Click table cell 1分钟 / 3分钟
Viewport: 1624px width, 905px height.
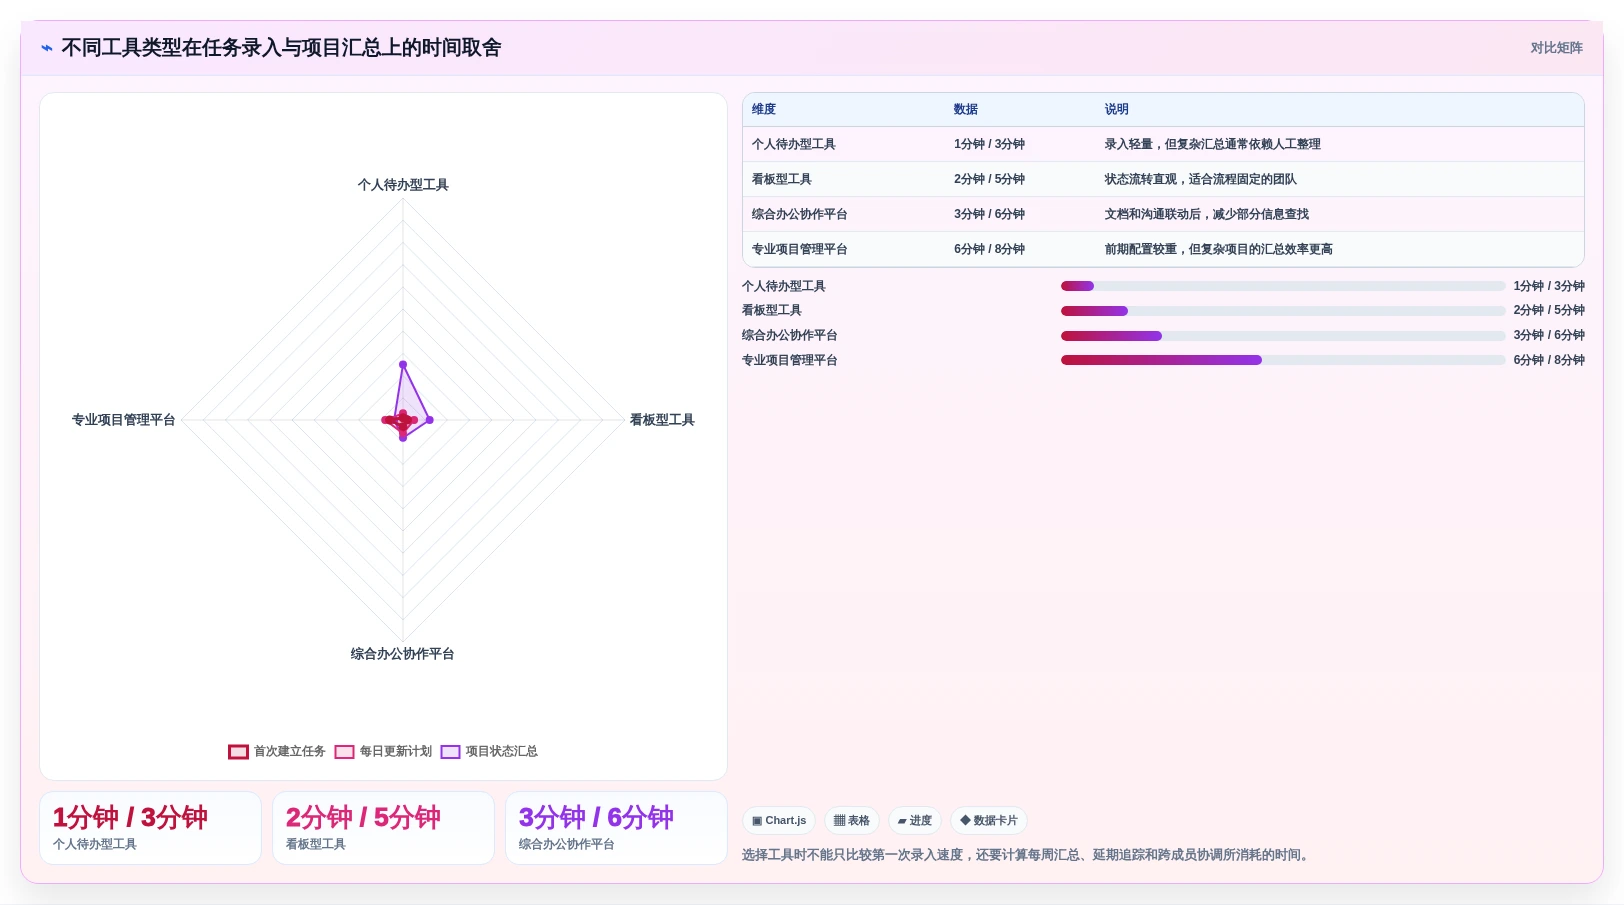click(x=989, y=145)
